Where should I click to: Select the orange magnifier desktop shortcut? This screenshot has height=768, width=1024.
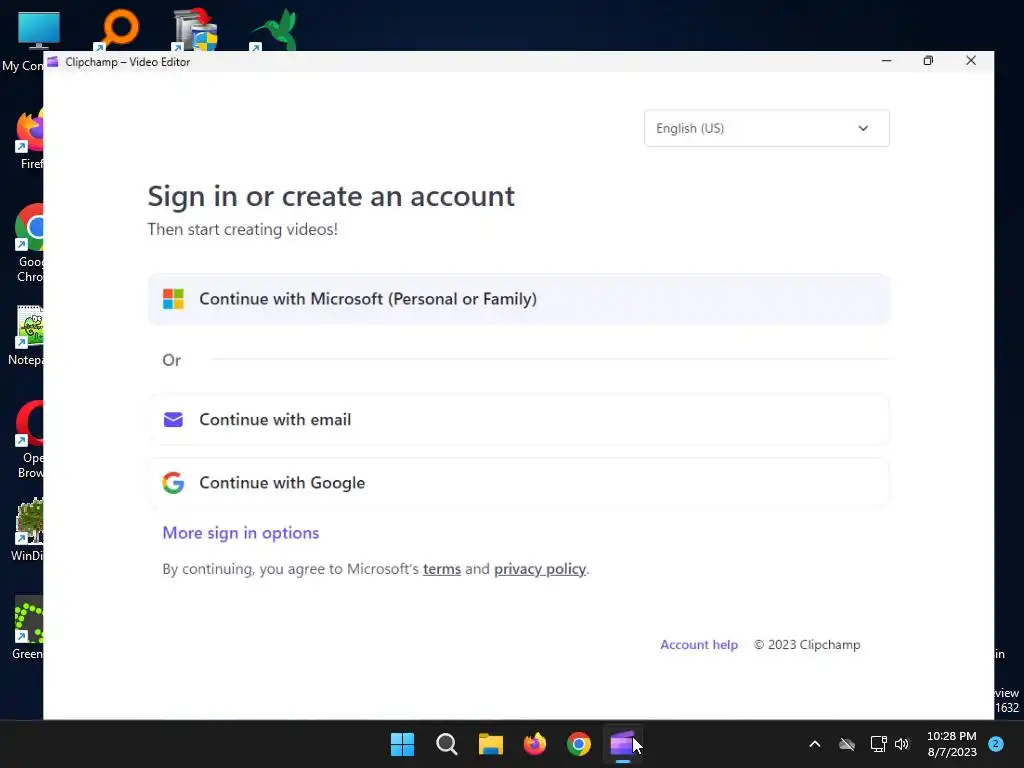pyautogui.click(x=118, y=30)
